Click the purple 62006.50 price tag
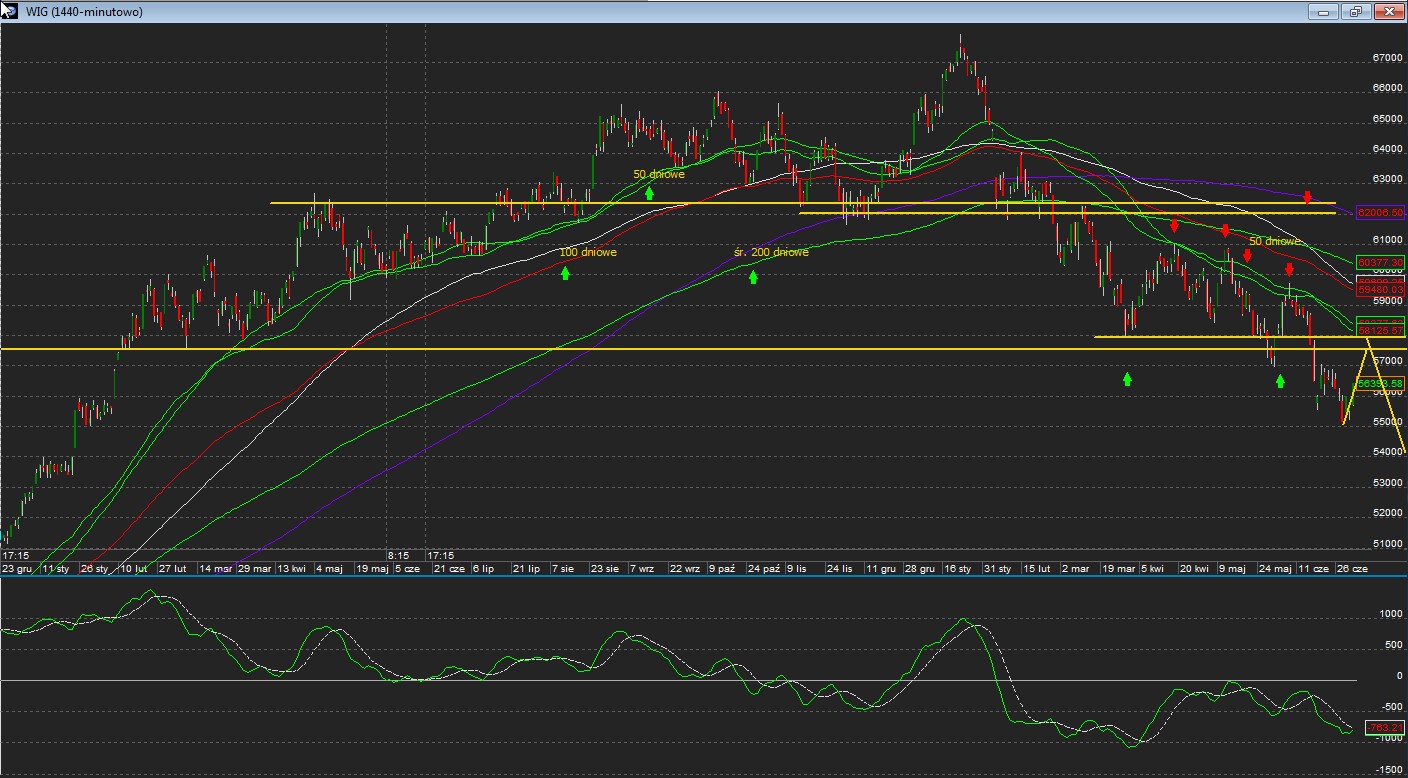The height and width of the screenshot is (778, 1408). [x=1380, y=214]
